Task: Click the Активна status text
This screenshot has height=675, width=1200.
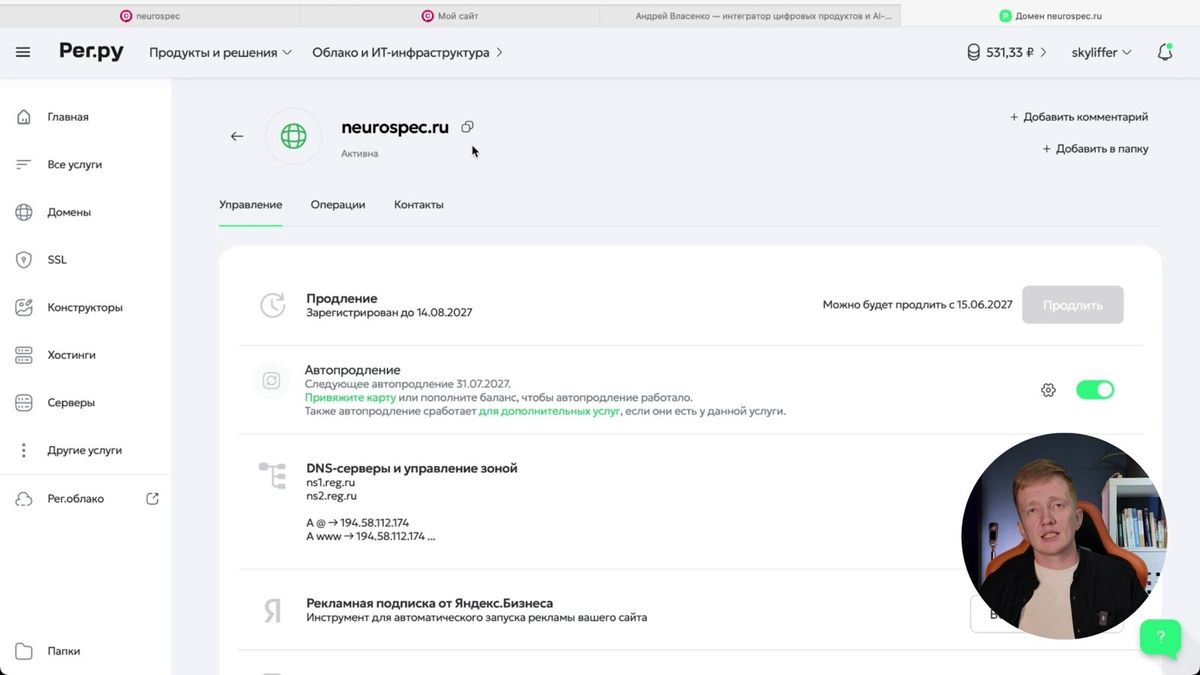Action: (359, 154)
